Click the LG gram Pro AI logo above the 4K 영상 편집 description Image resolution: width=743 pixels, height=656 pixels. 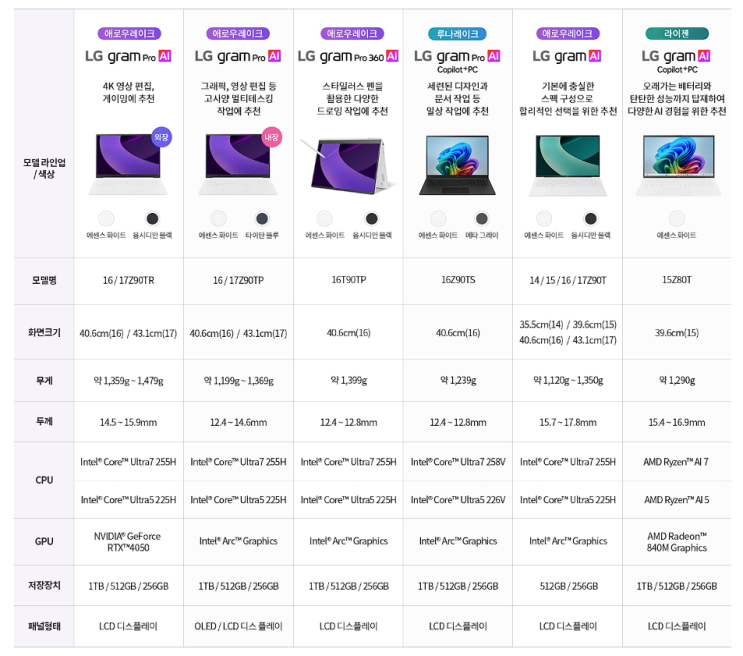pos(128,56)
